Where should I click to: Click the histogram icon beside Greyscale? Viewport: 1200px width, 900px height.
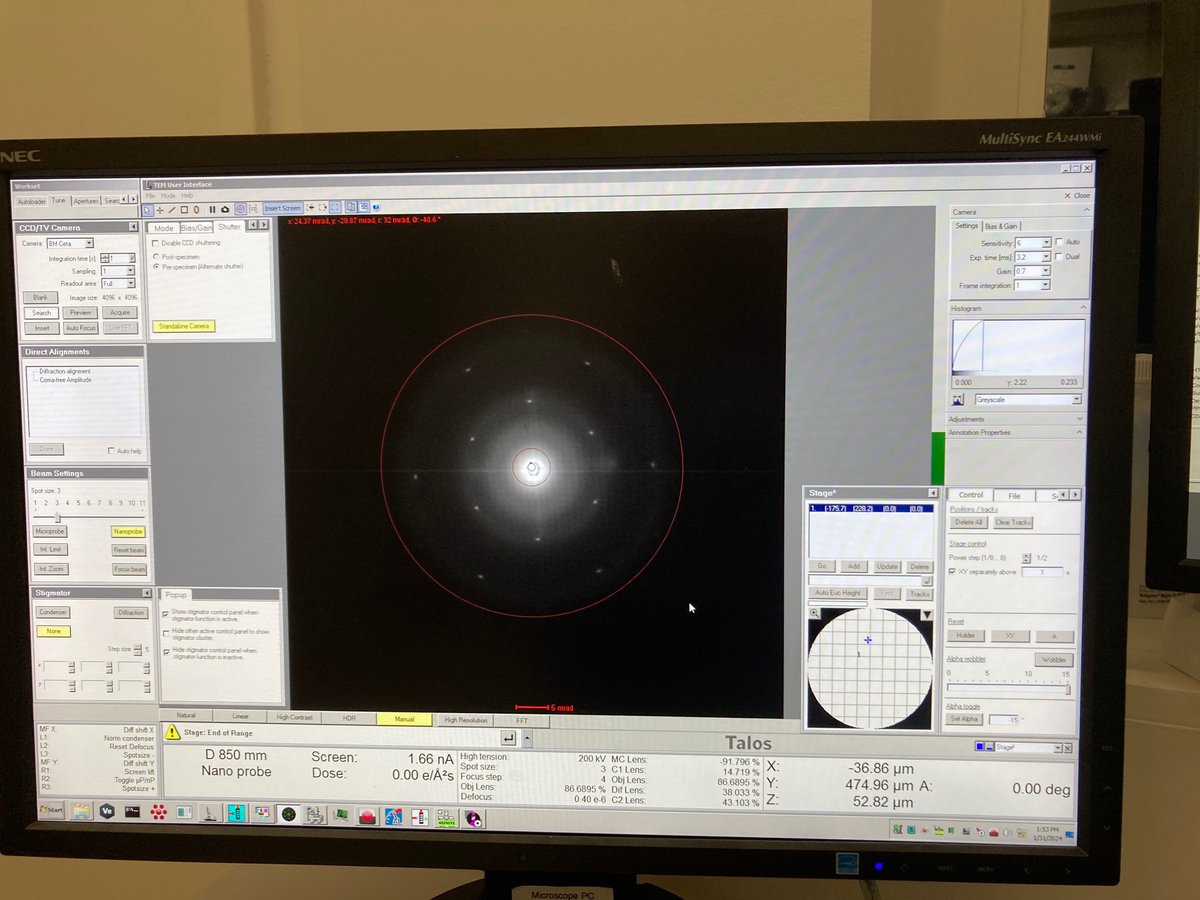[957, 399]
